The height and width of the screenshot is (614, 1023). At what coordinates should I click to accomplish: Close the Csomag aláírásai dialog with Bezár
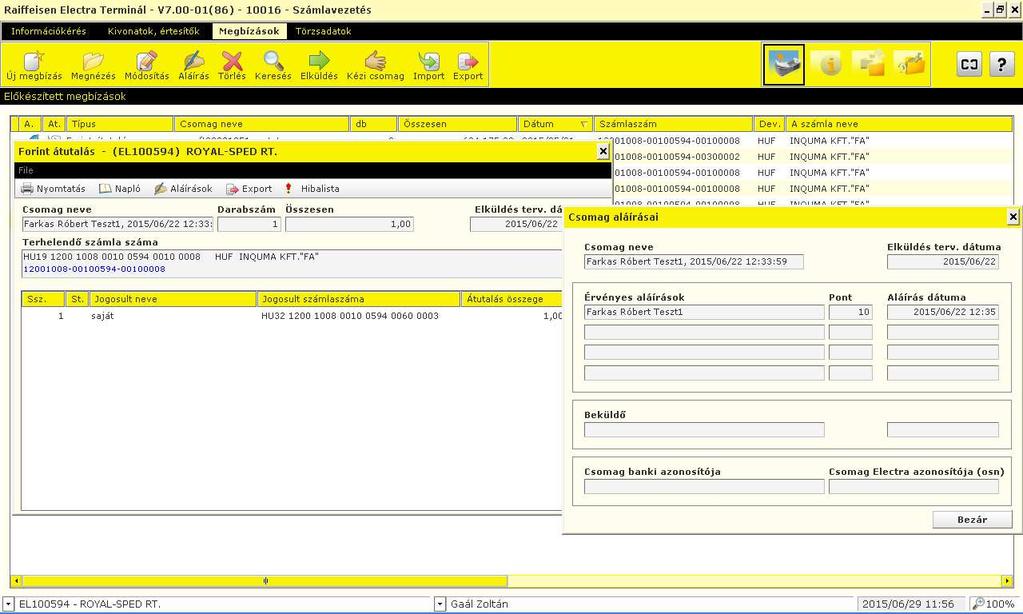(972, 519)
